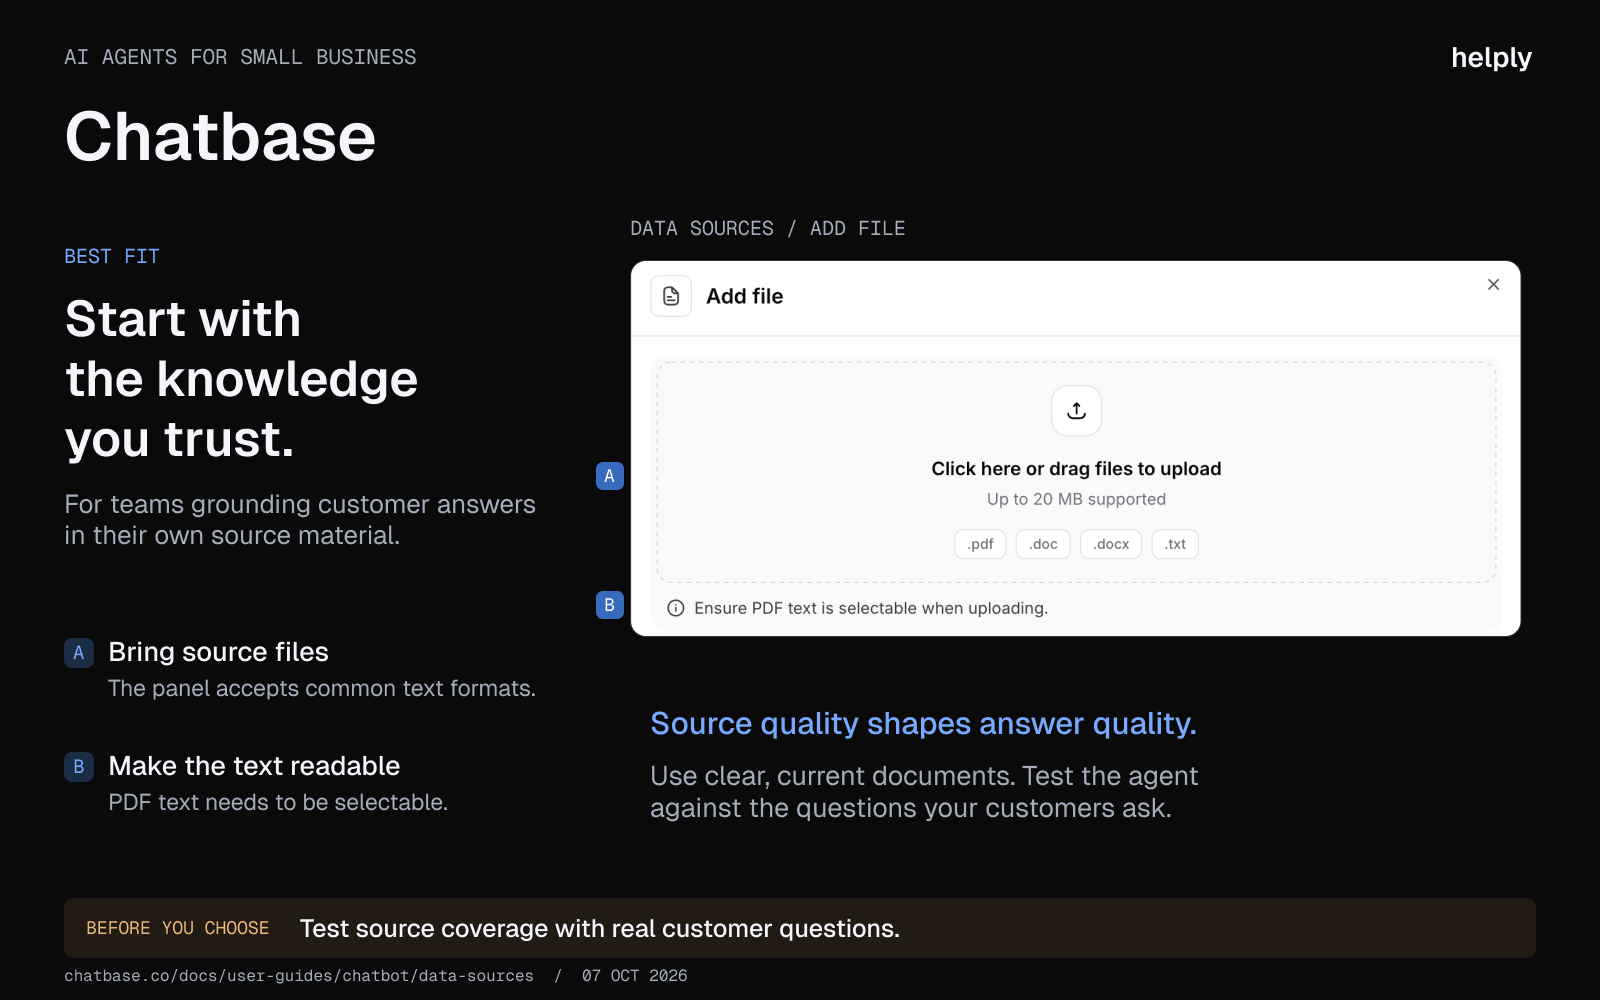Image resolution: width=1600 pixels, height=1000 pixels.
Task: Click the 'BEFORE YOU CHOOSE' label
Action: click(x=177, y=928)
